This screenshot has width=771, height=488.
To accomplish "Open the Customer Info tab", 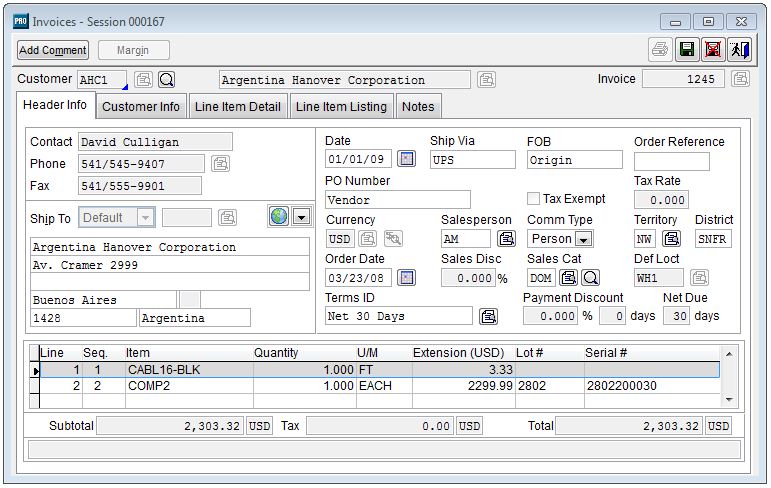I will click(141, 107).
